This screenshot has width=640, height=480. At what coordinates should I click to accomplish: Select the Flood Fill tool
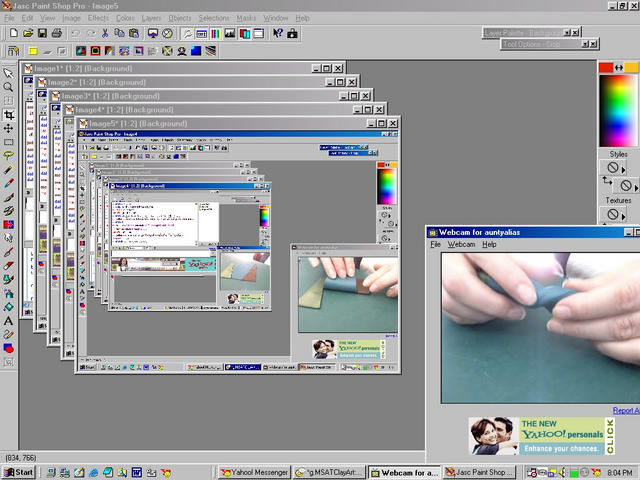(8, 307)
